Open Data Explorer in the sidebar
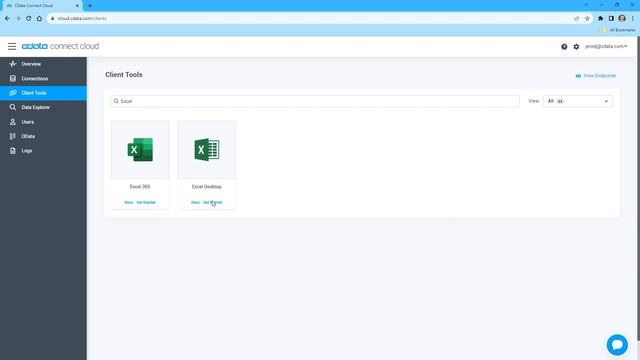Viewport: 640px width, 360px height. click(43, 107)
